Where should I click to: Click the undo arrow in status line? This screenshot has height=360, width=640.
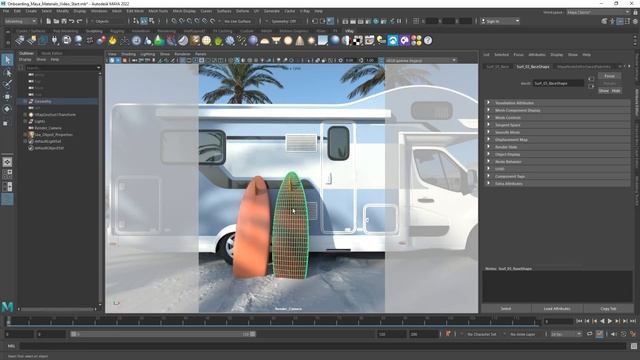pos(72,21)
